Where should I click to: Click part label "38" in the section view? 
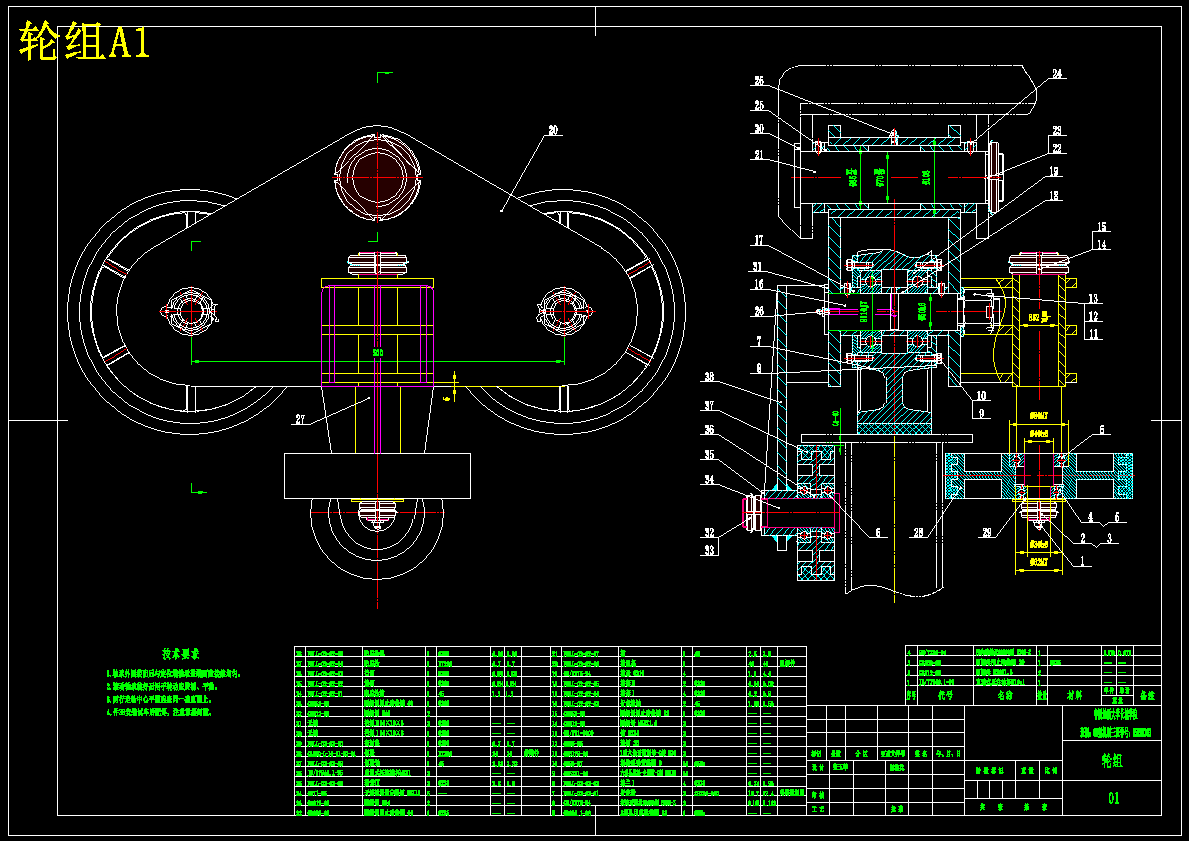(x=709, y=377)
